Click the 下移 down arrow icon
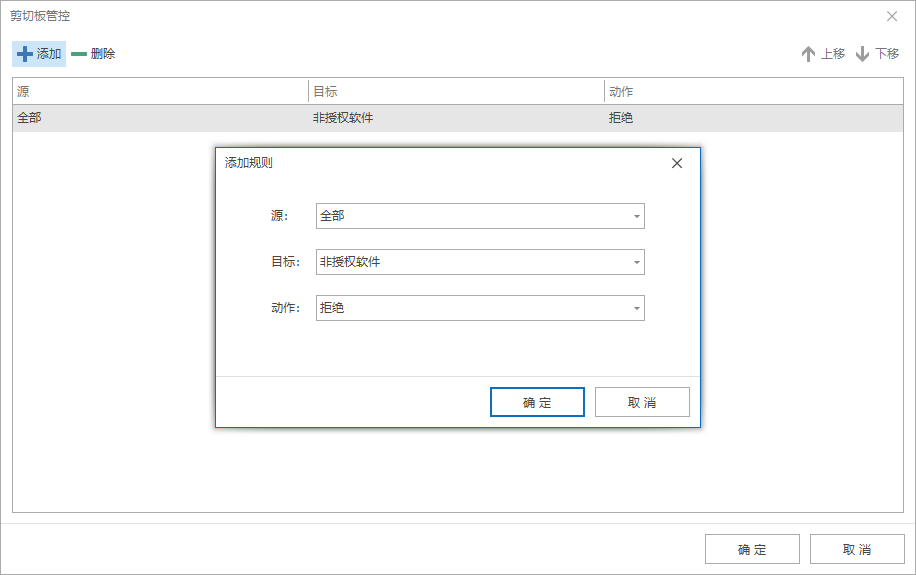This screenshot has height=575, width=916. pyautogui.click(x=862, y=54)
